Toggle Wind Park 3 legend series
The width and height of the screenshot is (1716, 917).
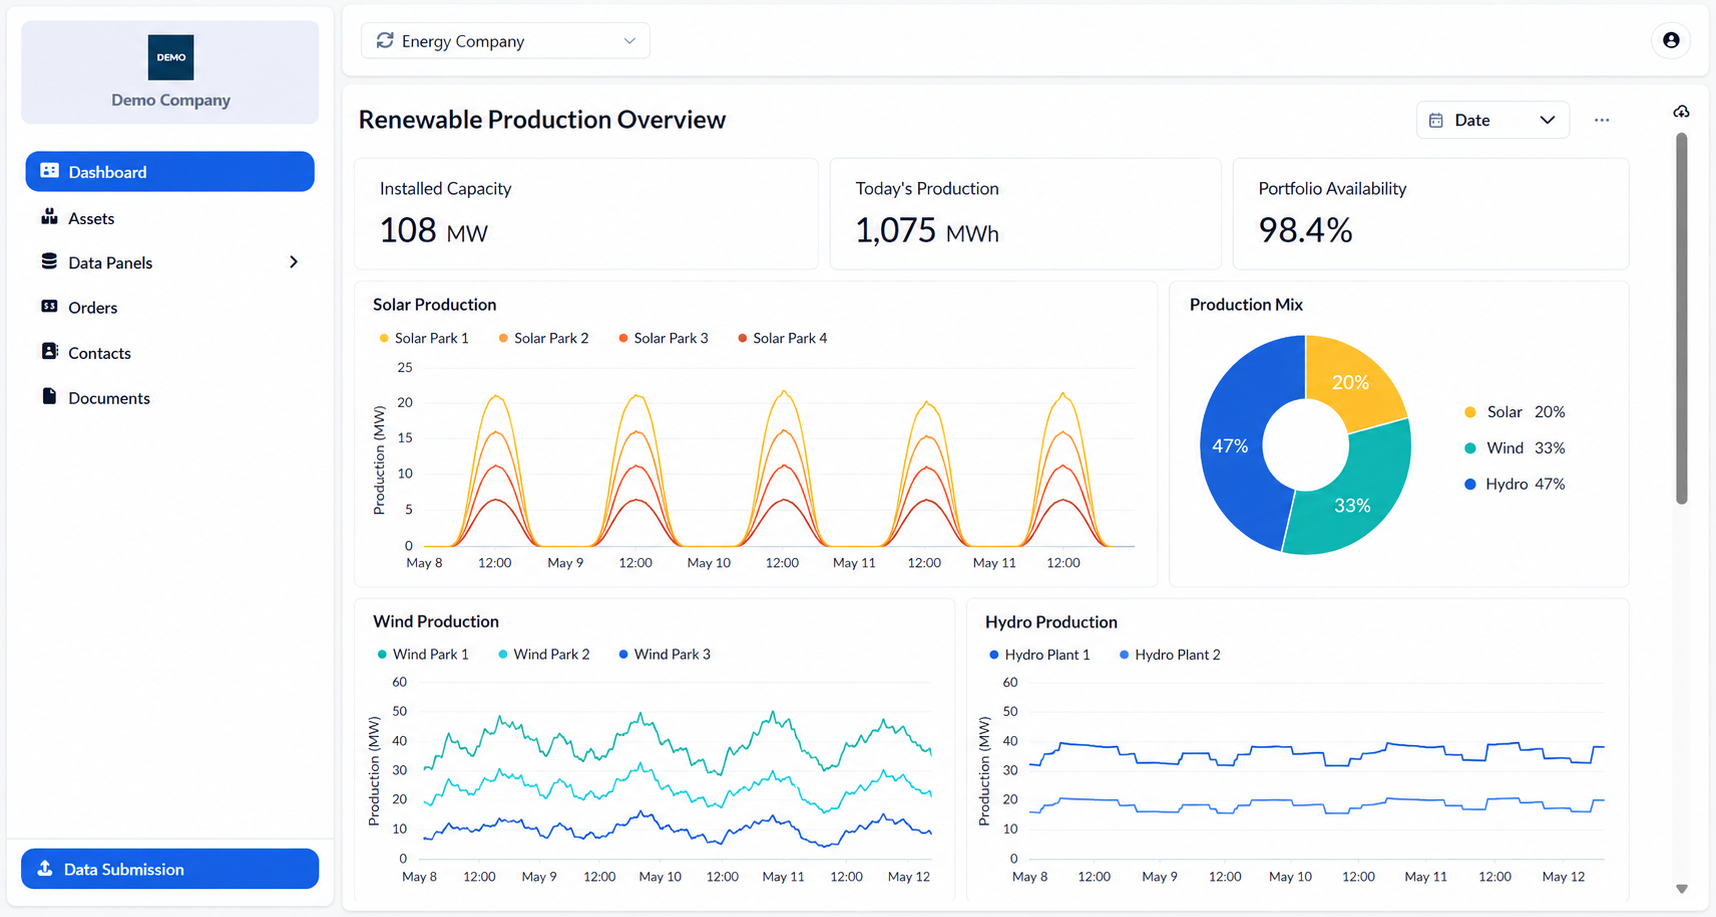coord(665,654)
